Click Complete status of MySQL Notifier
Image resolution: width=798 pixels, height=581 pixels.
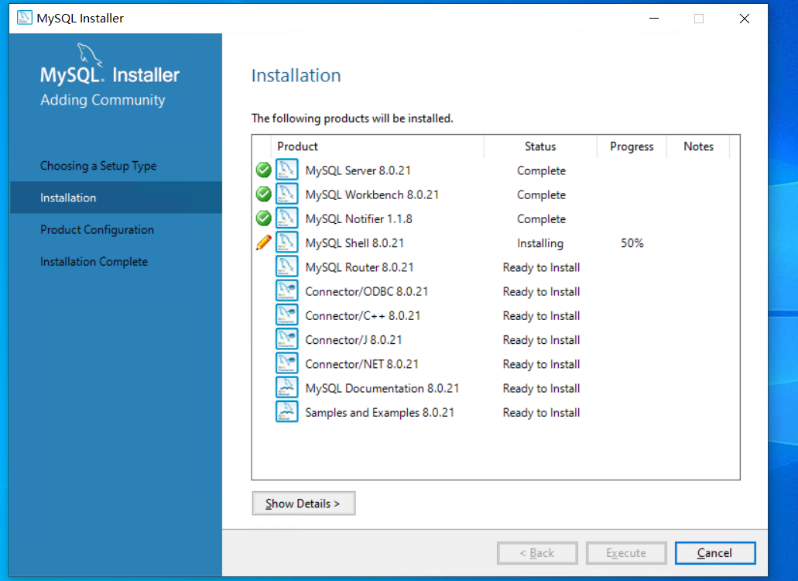541,219
